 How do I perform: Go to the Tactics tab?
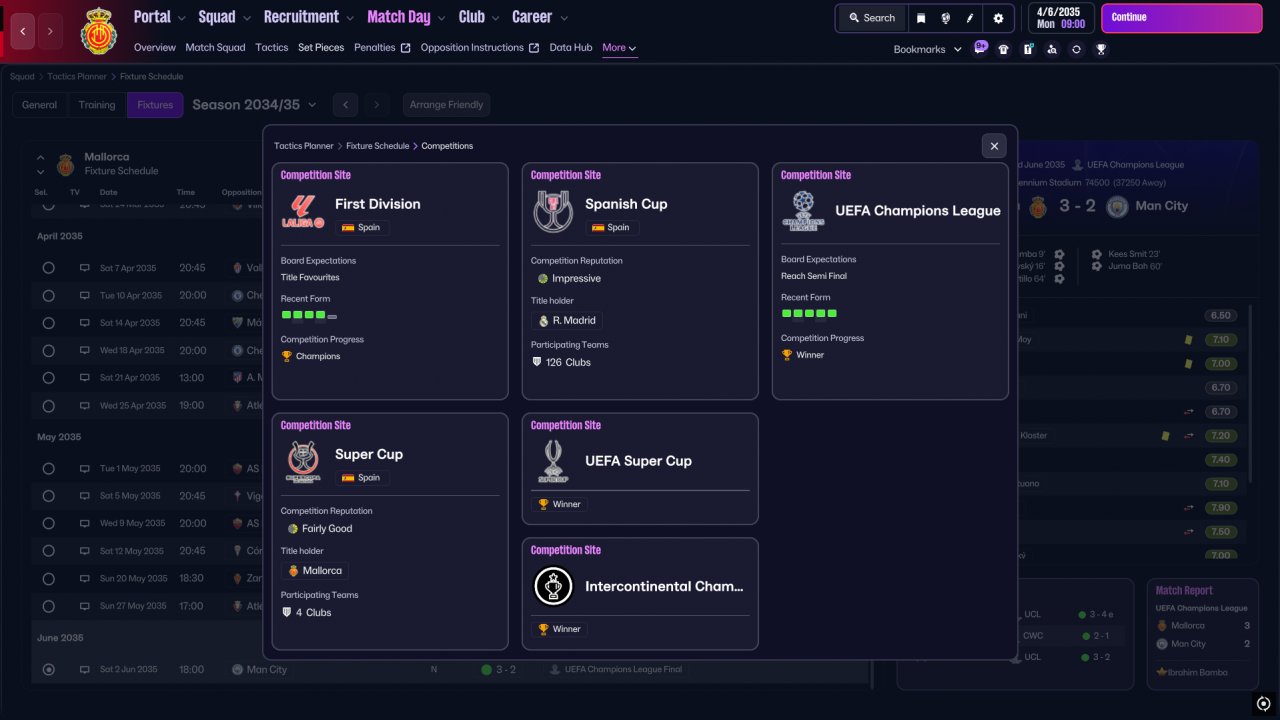point(272,48)
